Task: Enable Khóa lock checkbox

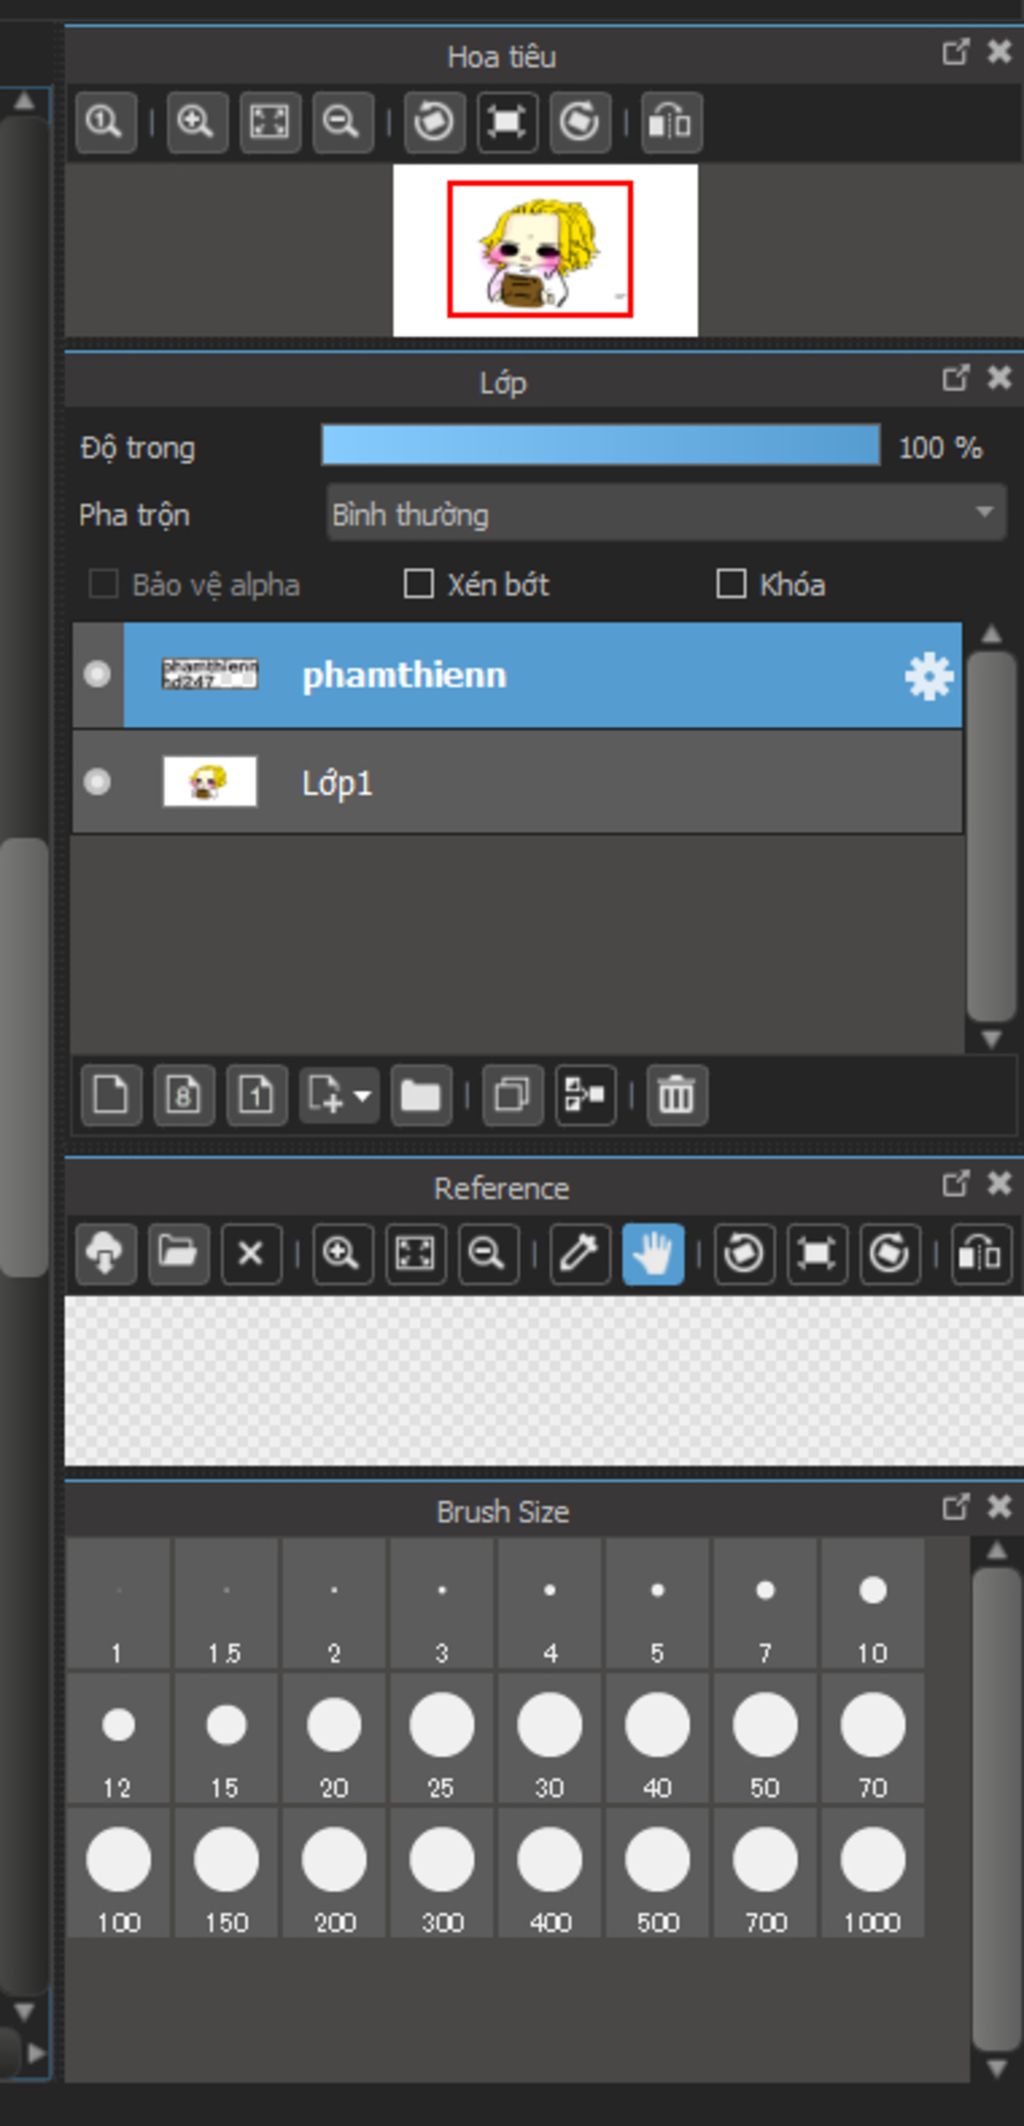Action: 732,584
